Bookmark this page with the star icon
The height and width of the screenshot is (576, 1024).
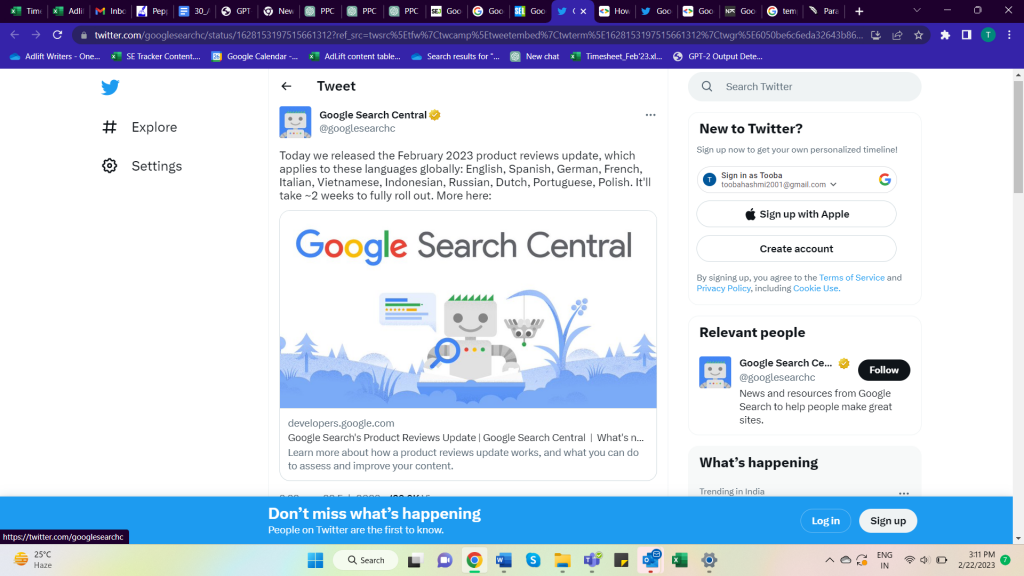click(919, 35)
